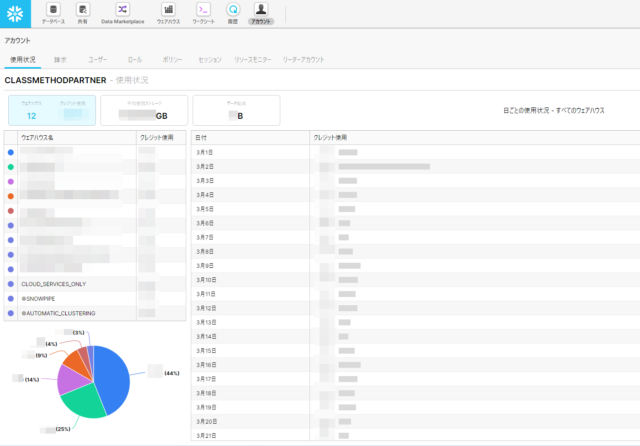
Task: Switch to the 請求 tab
Action: pyautogui.click(x=60, y=60)
